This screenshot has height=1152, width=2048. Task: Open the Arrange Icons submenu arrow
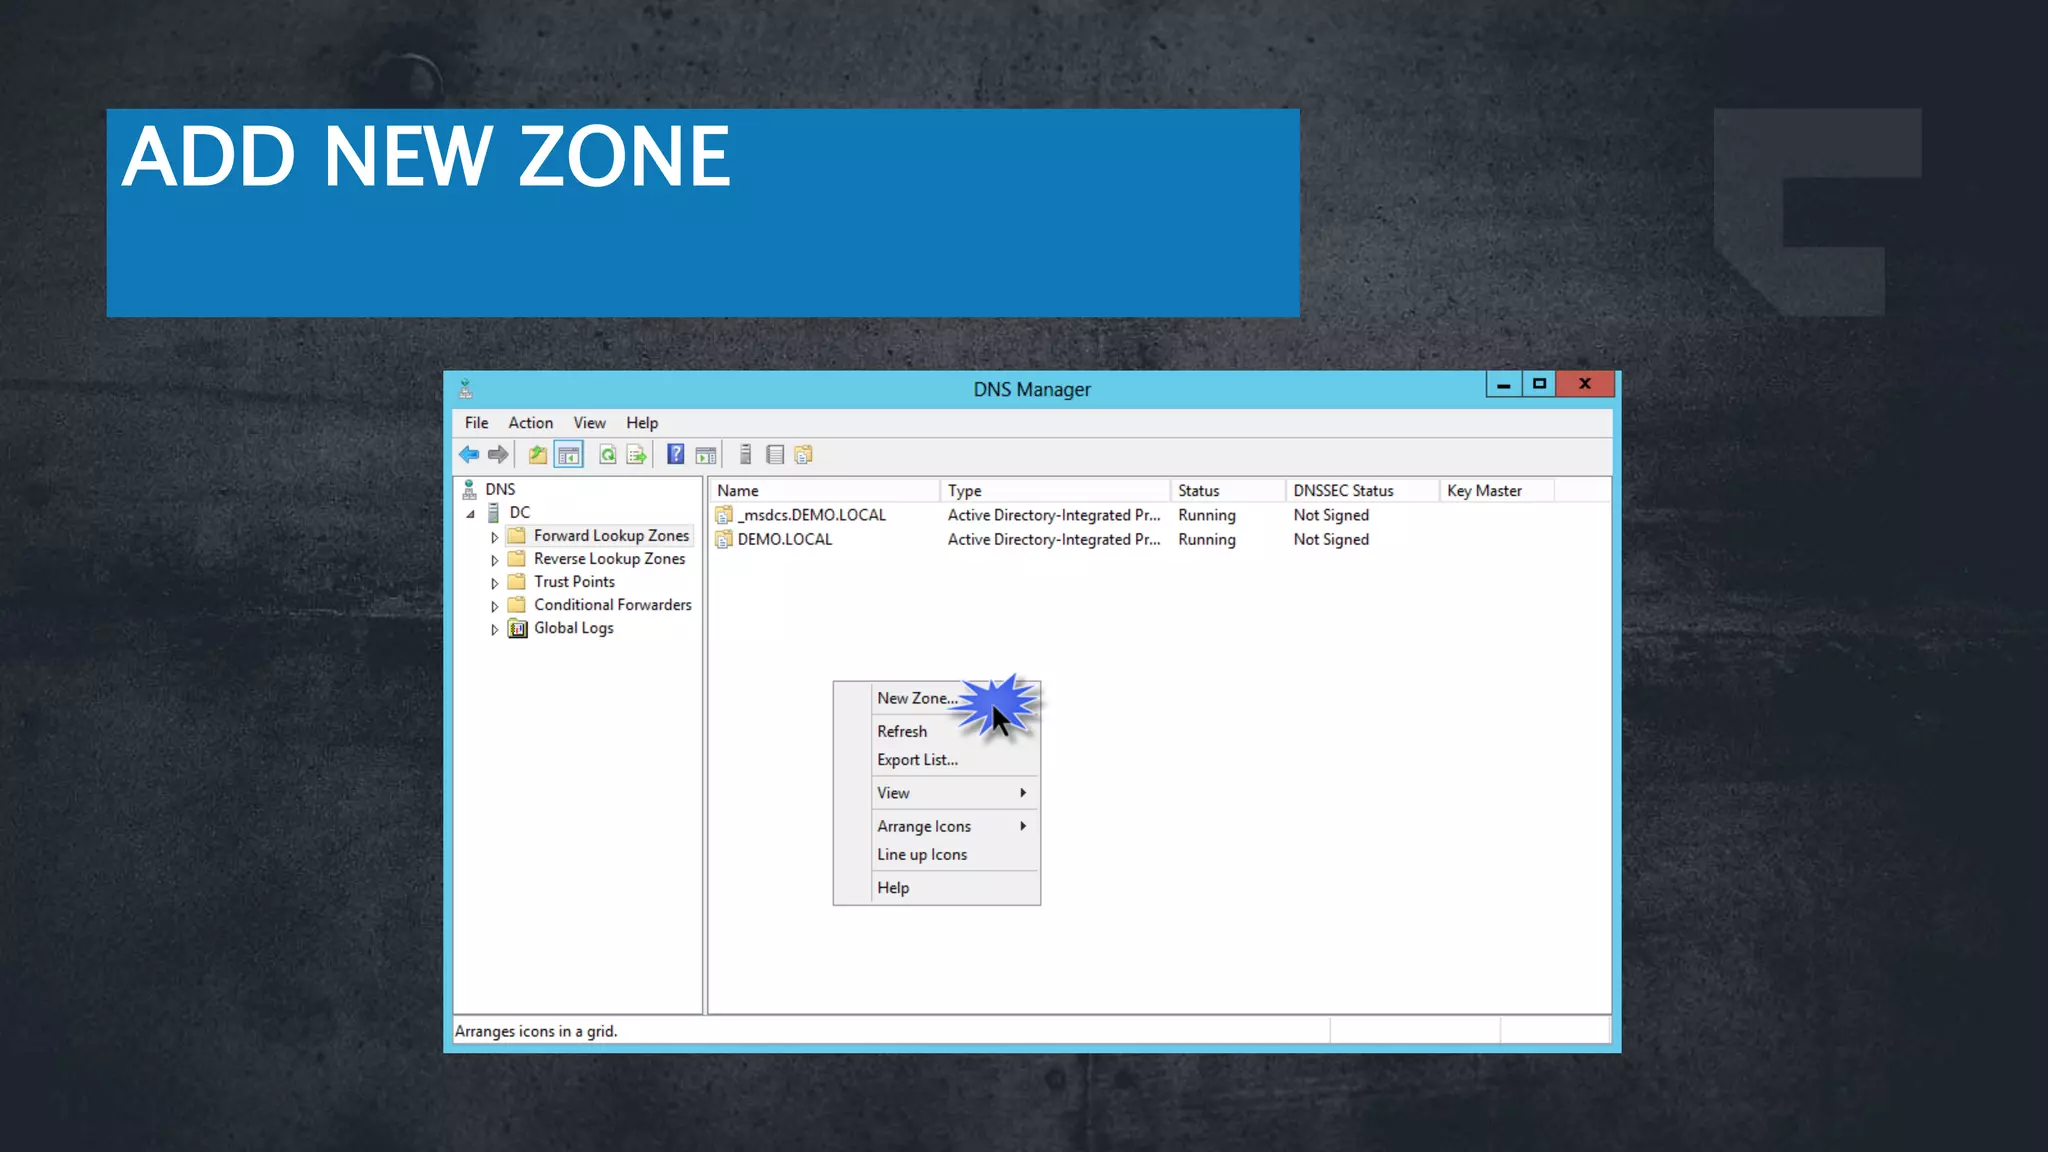point(1023,826)
